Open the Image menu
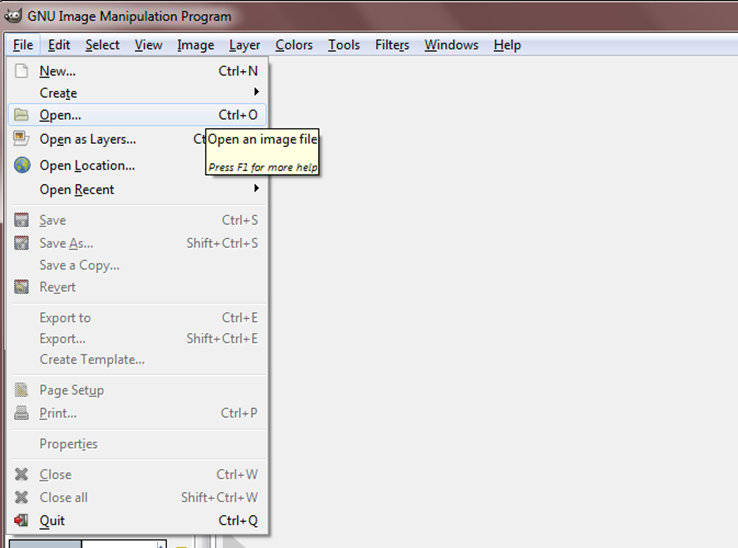This screenshot has height=548, width=738. point(195,45)
